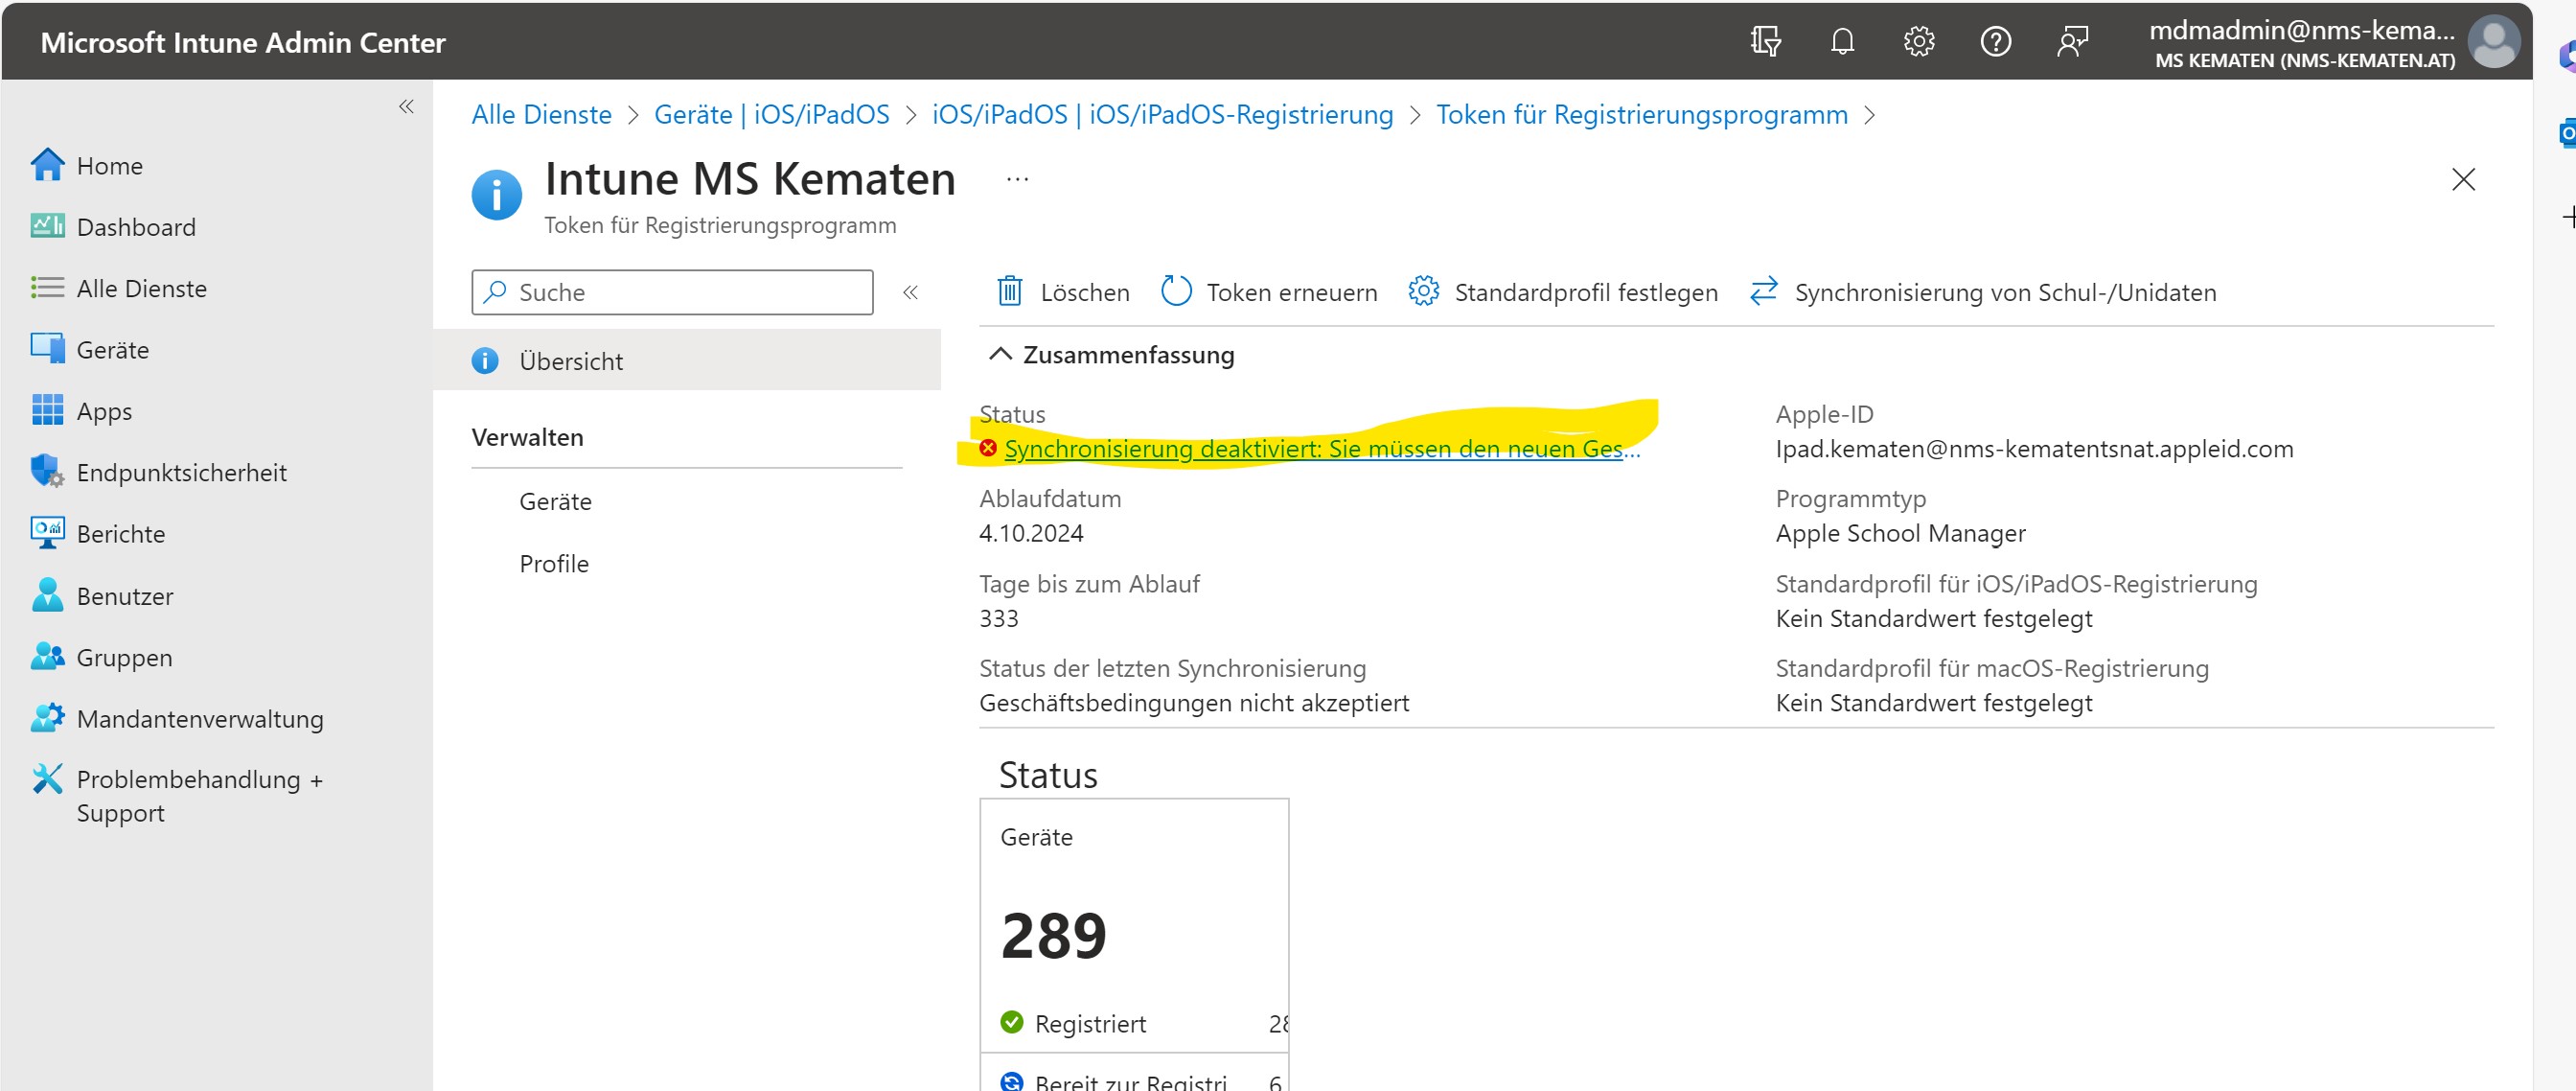The height and width of the screenshot is (1091, 2576).
Task: Close the Intune MS Kematen blade
Action: click(2463, 179)
